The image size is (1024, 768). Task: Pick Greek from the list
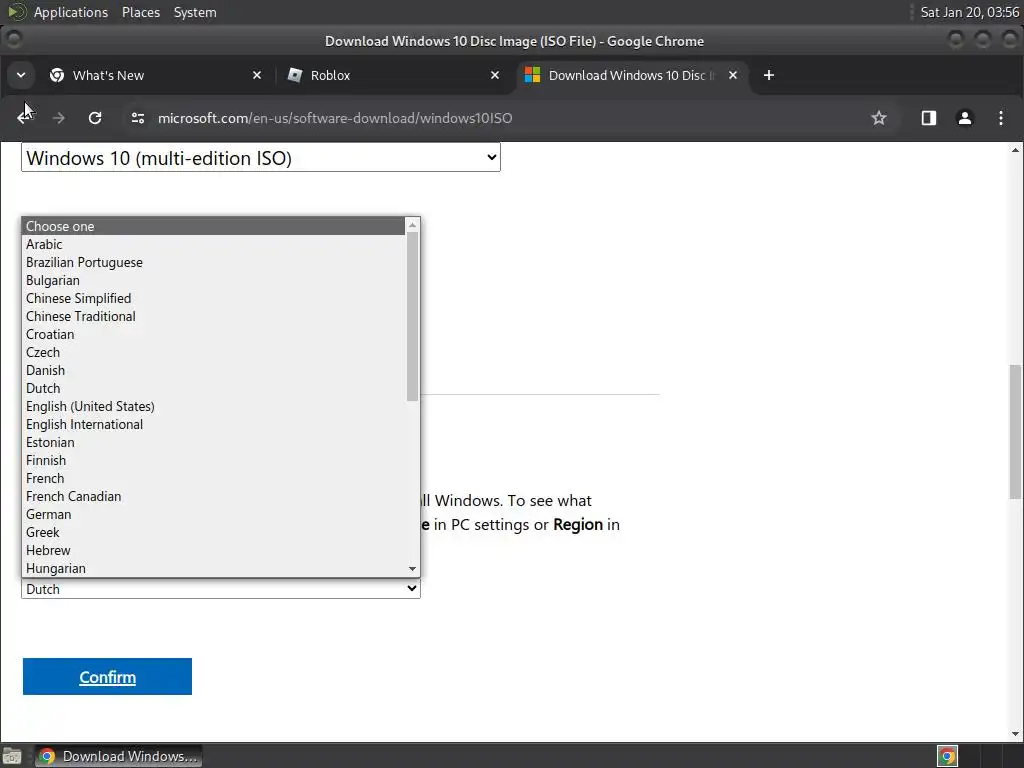(214, 533)
